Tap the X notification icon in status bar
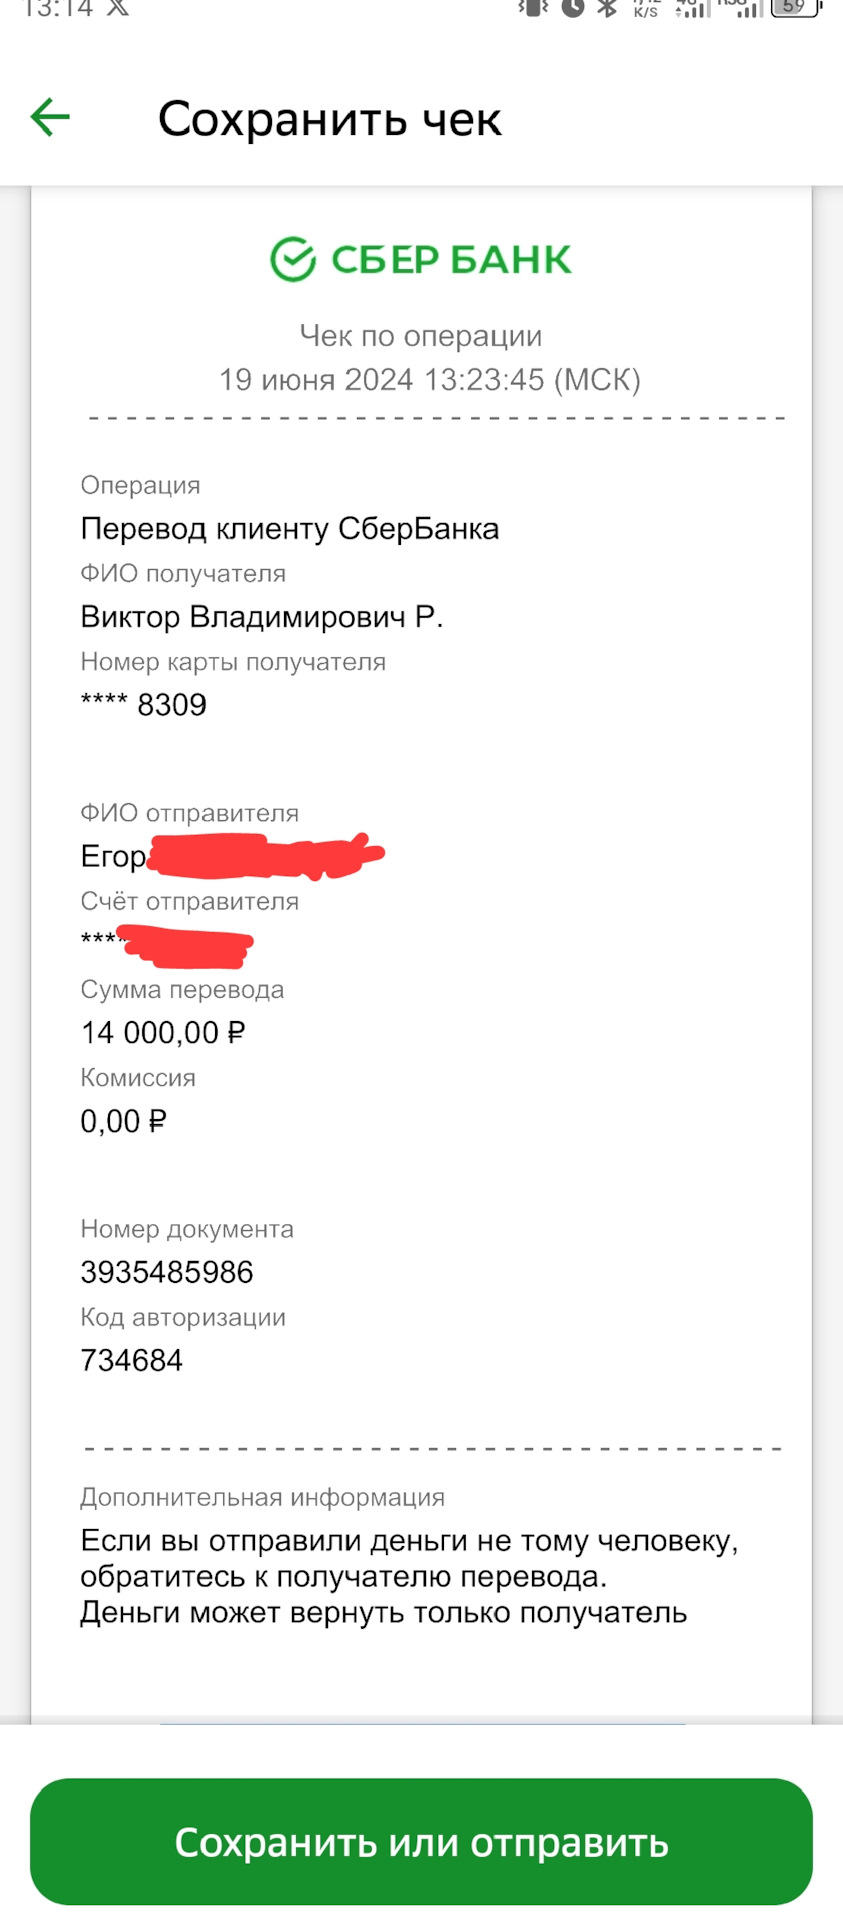The height and width of the screenshot is (1920, 843). 118,8
